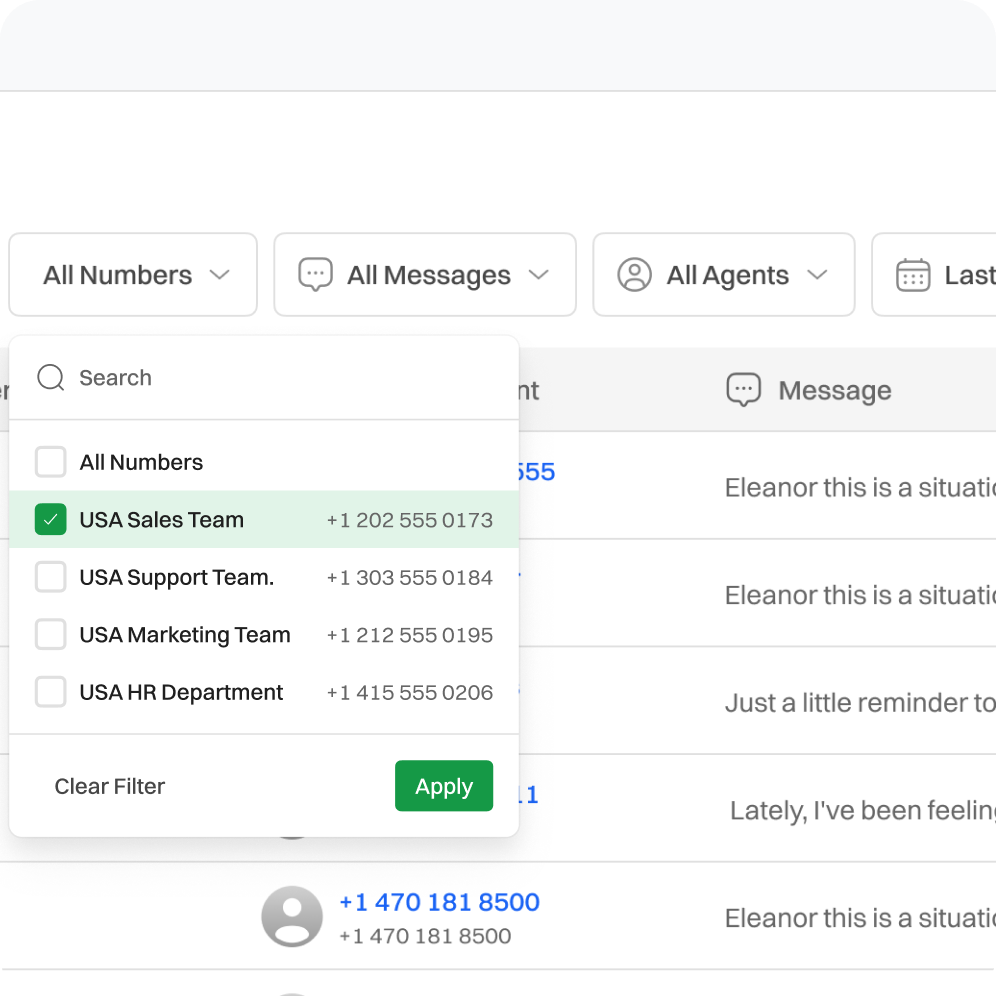Open the All Messages dropdown
Screen dimensions: 996x996
point(426,275)
